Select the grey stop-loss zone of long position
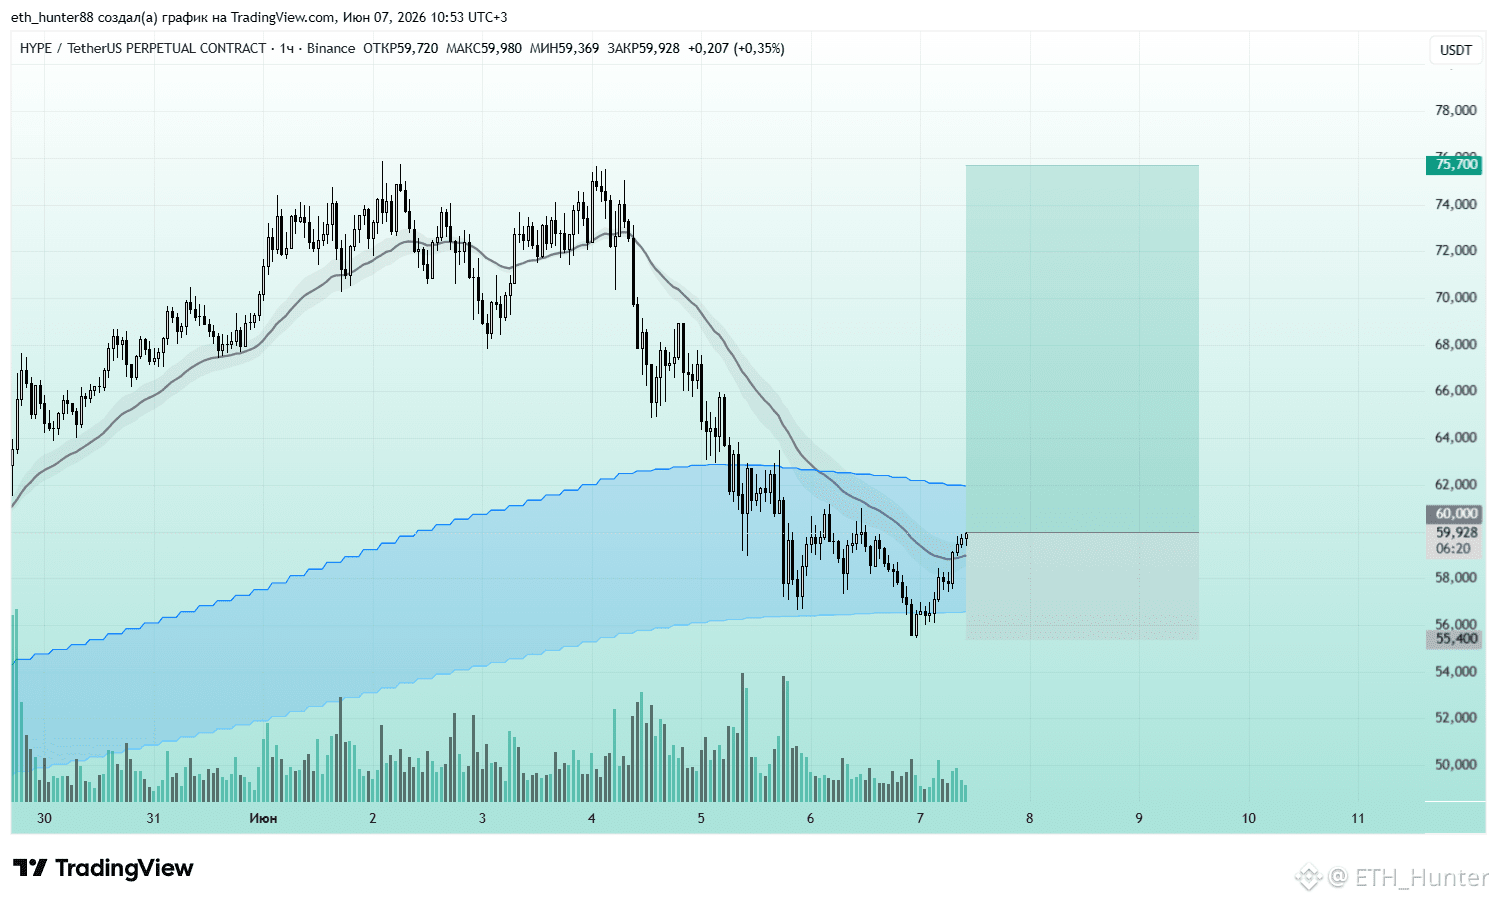The height and width of the screenshot is (902, 1497). point(1082,586)
